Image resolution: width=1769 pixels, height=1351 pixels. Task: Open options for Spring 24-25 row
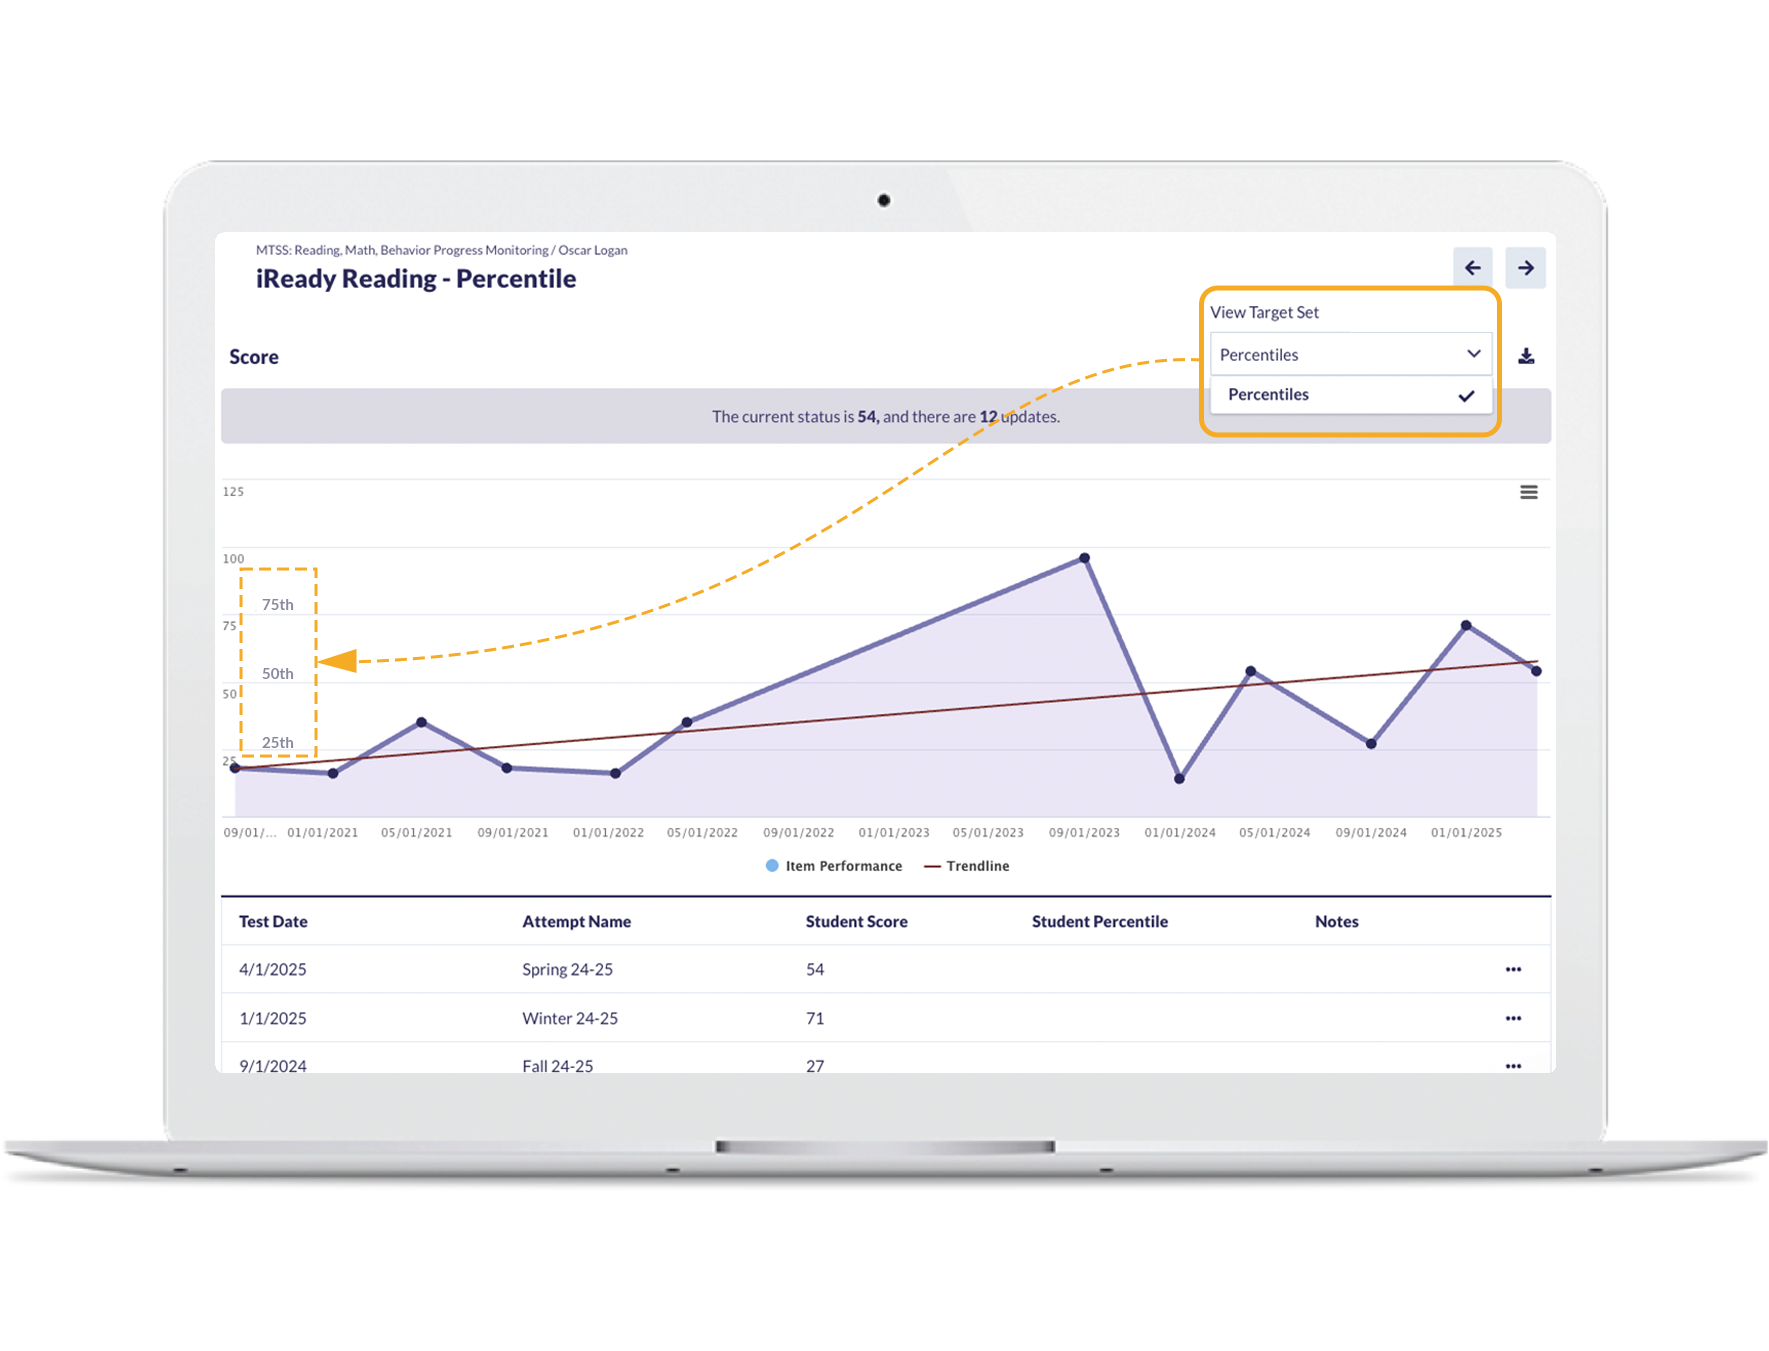pyautogui.click(x=1513, y=969)
